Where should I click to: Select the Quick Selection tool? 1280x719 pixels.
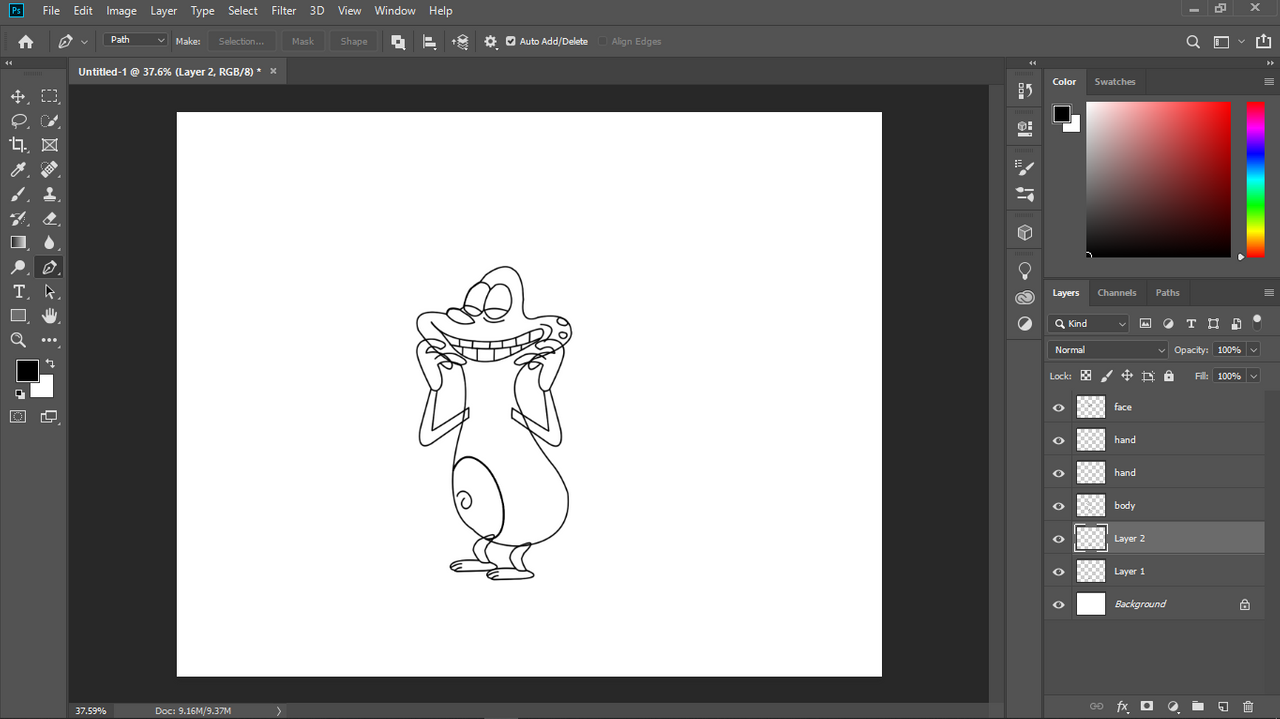click(49, 121)
